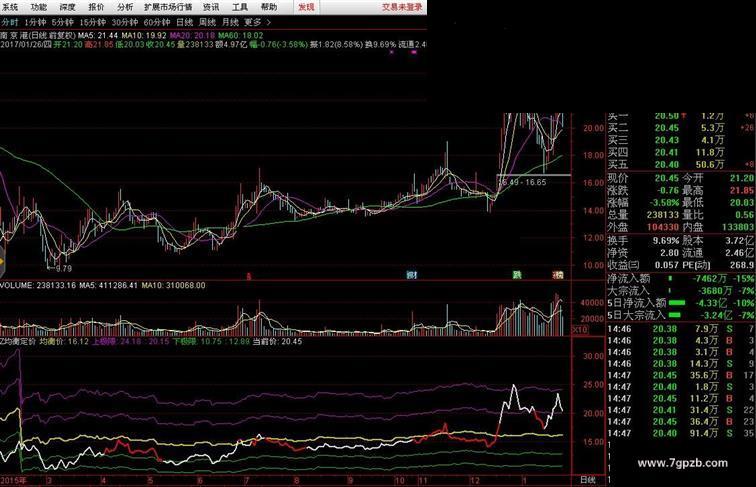
Task: Click the 买五 bid row
Action: [680, 164]
